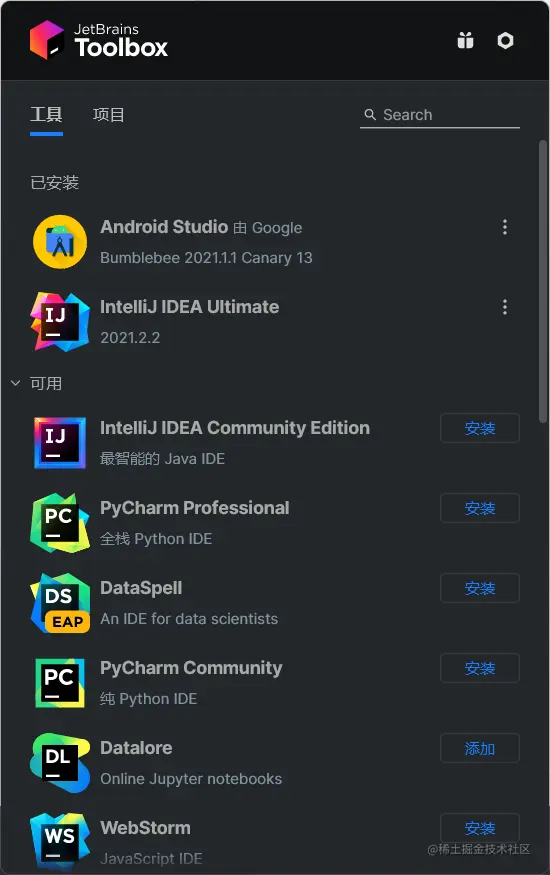Click IntelliJ IDEA Community Edition icon

coord(60,443)
